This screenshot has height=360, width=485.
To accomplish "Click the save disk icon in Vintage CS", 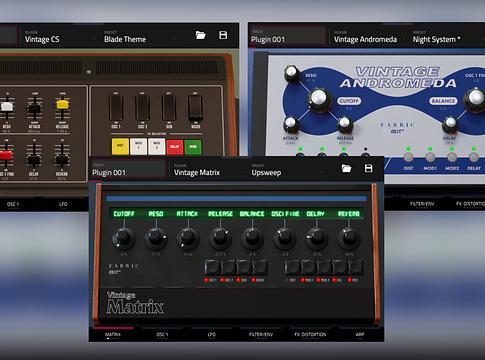I will pos(223,35).
